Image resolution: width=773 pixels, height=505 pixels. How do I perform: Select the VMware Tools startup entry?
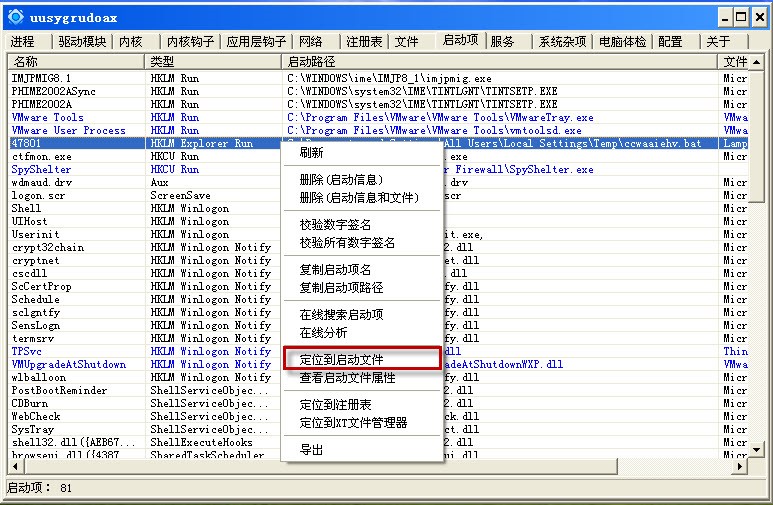pos(379,117)
